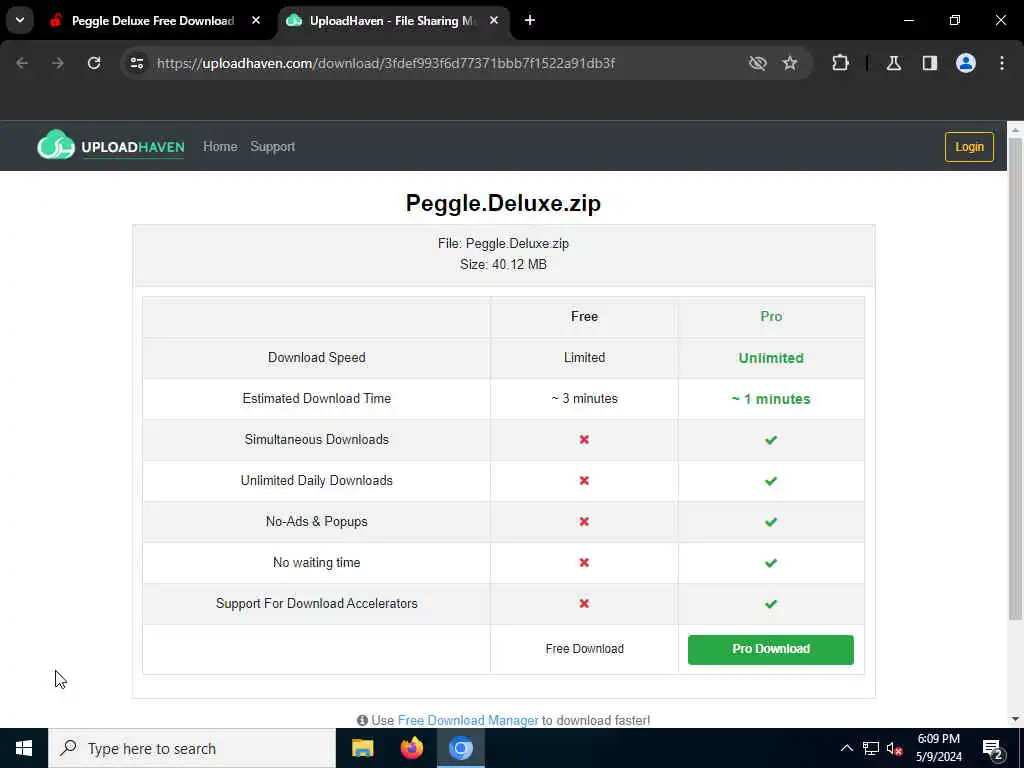Click the 'Download Speed' row label
The height and width of the screenshot is (768, 1024).
coord(317,357)
